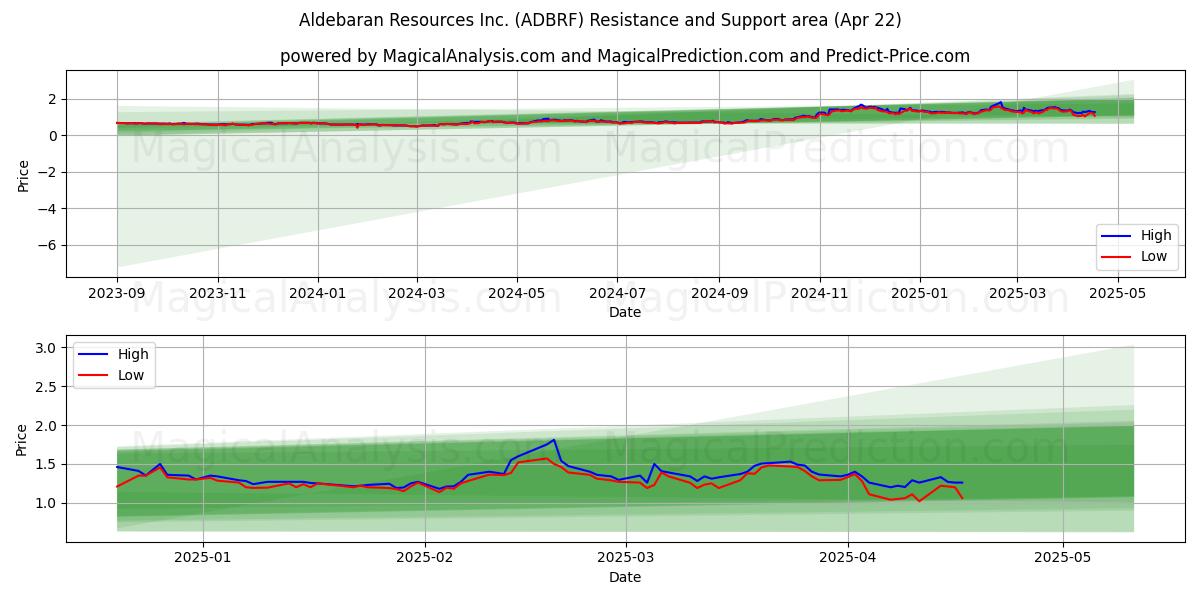Viewport: 1200px width, 600px height.
Task: Click the '2023-09' label on the top x-axis
Action: [117, 294]
